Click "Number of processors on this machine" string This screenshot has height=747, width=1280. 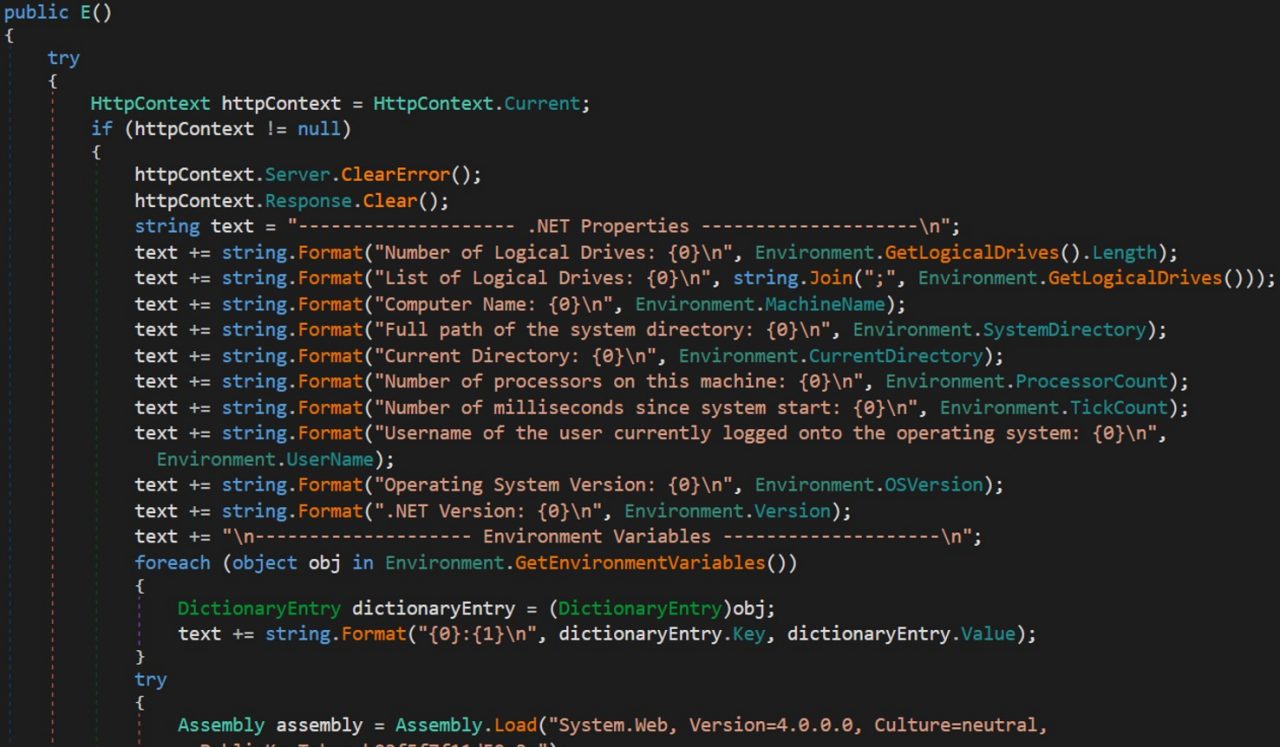point(619,382)
